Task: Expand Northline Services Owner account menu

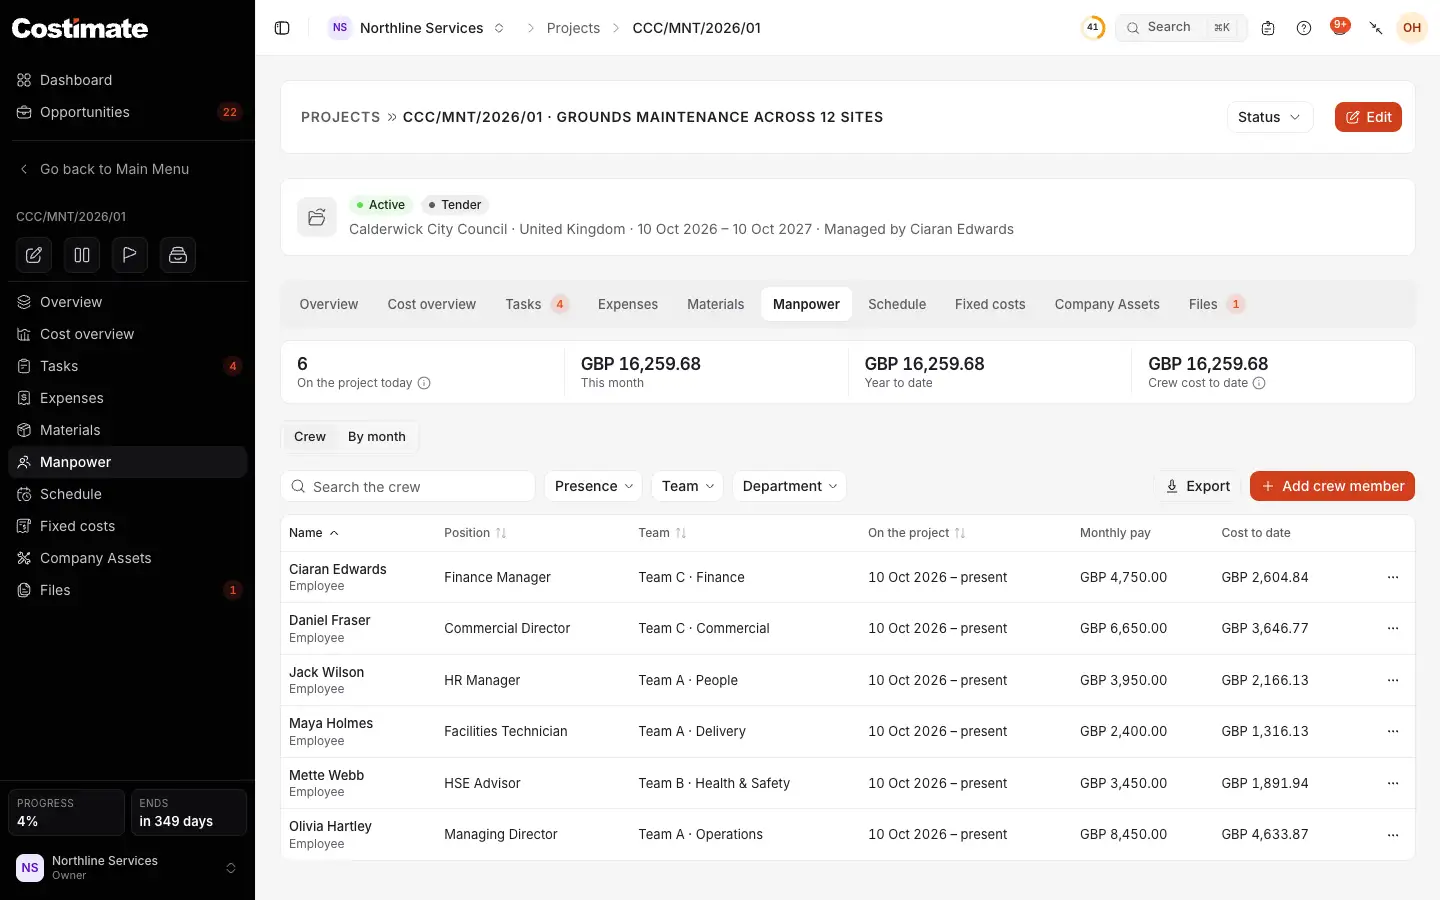Action: [x=127, y=868]
